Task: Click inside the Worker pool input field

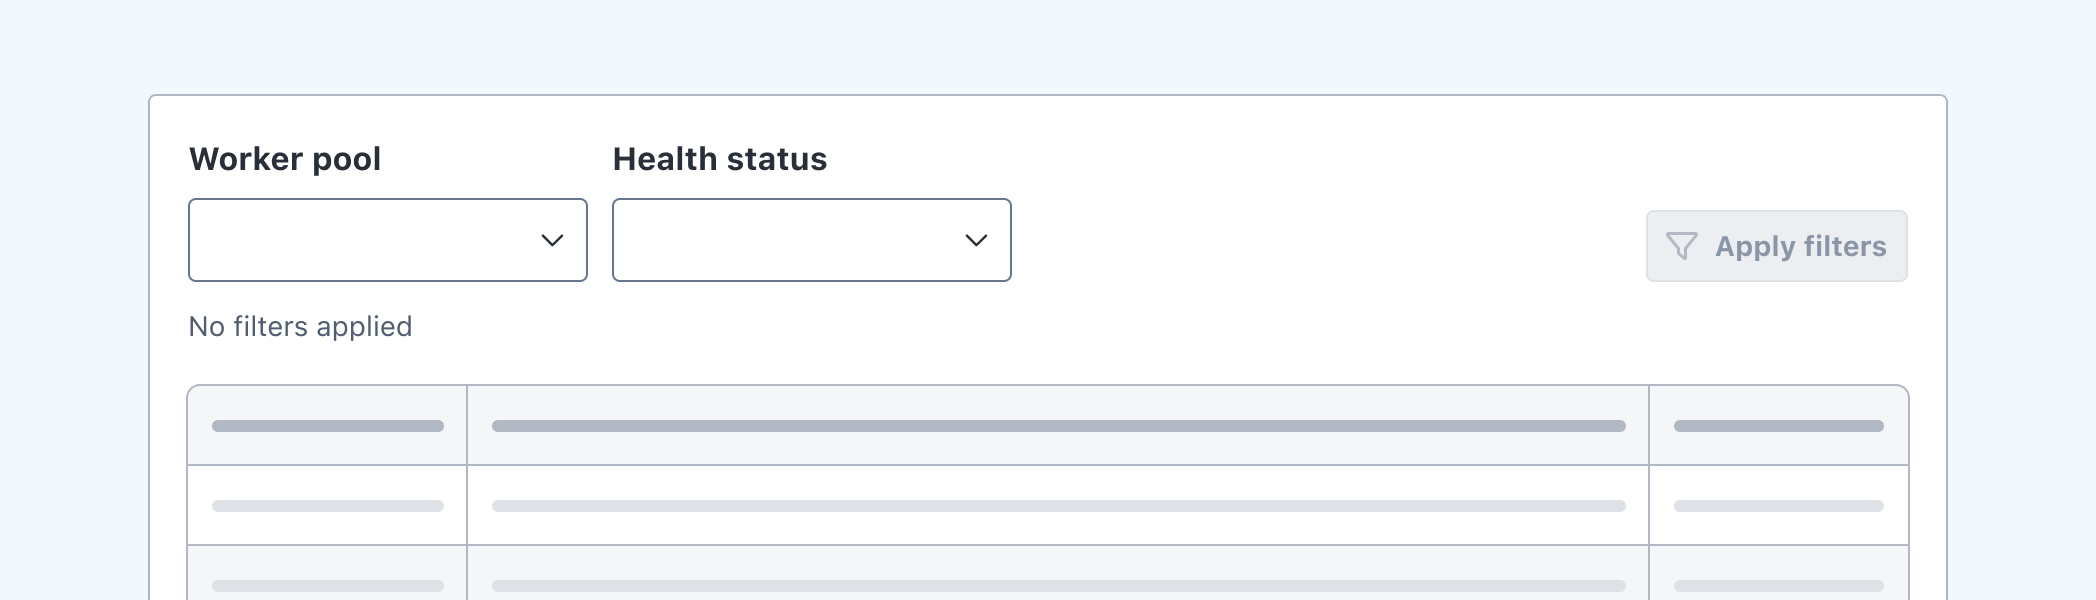Action: [x=350, y=240]
